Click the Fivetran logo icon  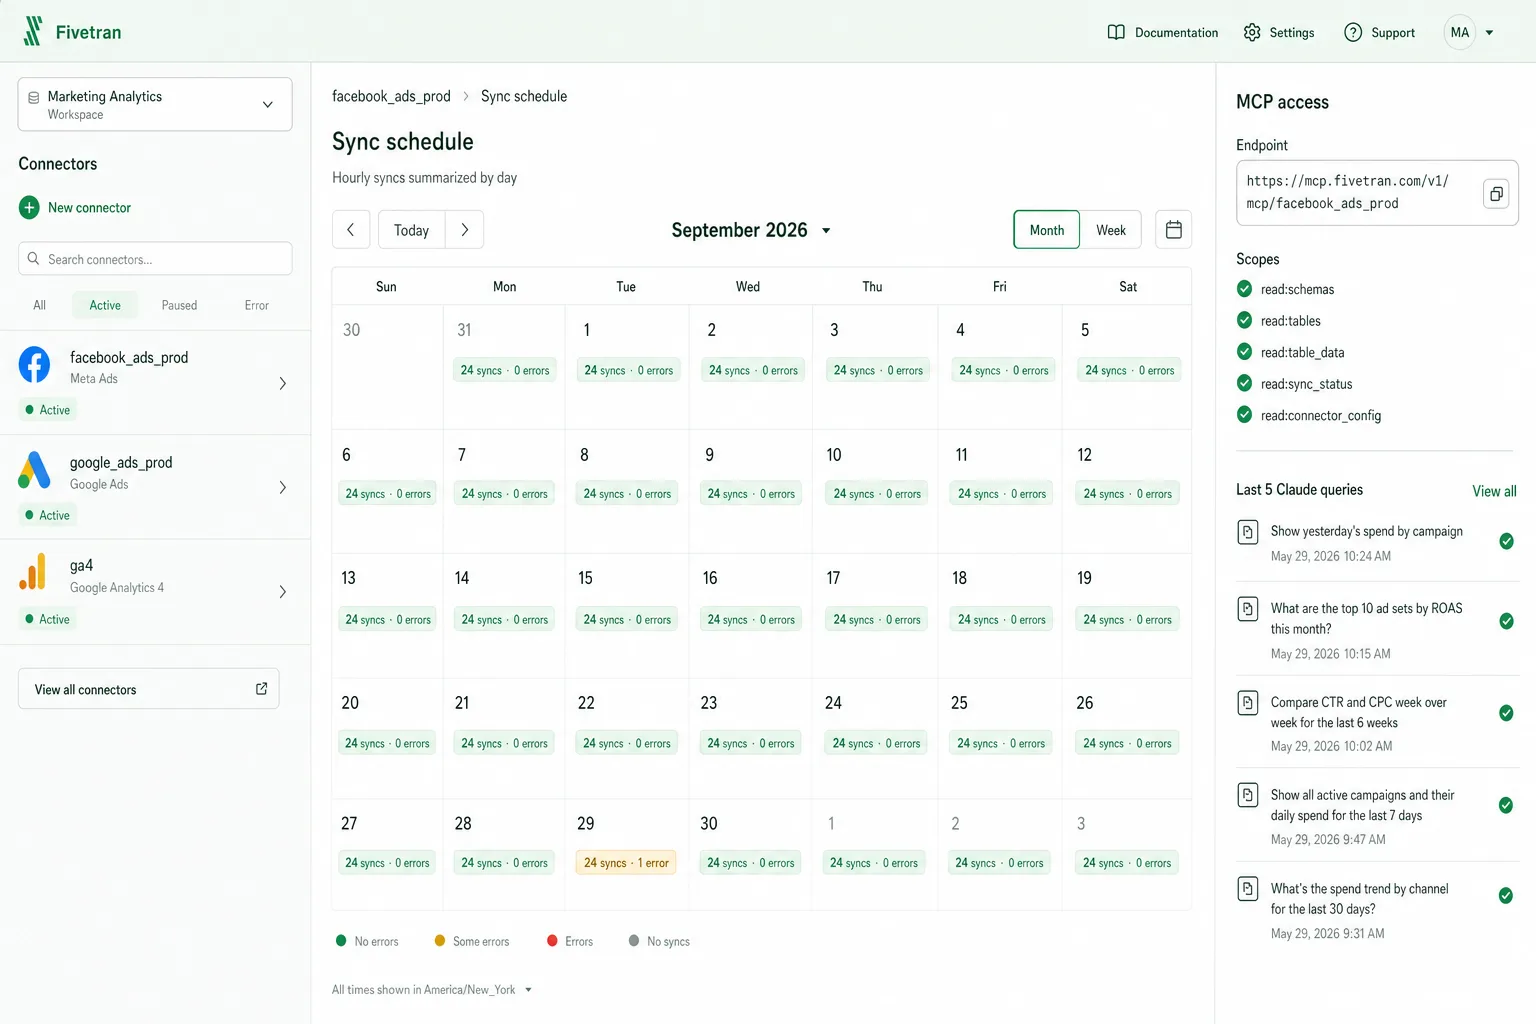(33, 31)
